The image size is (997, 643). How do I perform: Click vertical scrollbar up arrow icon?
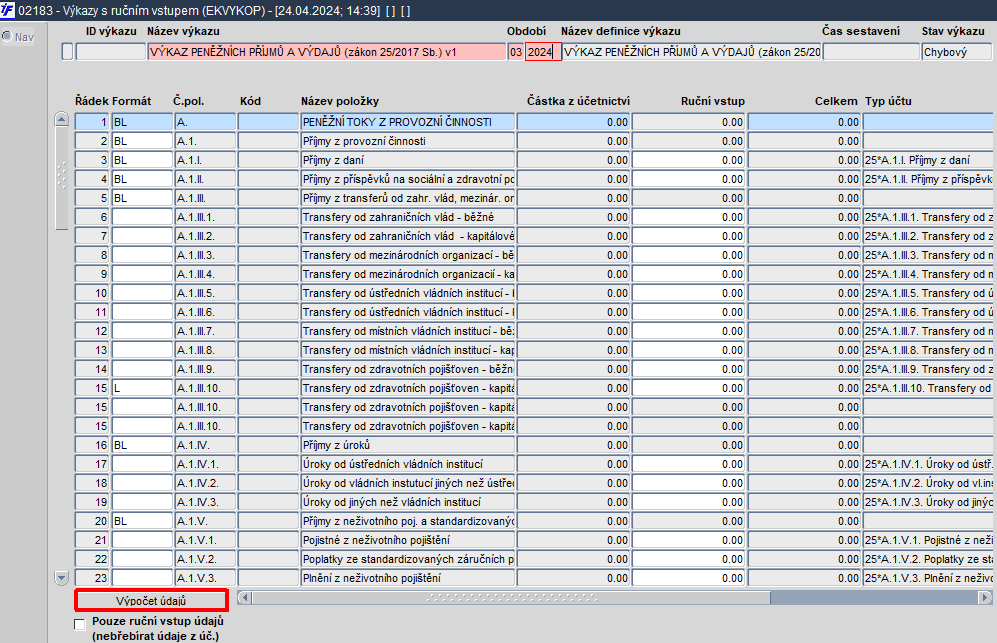tap(62, 119)
